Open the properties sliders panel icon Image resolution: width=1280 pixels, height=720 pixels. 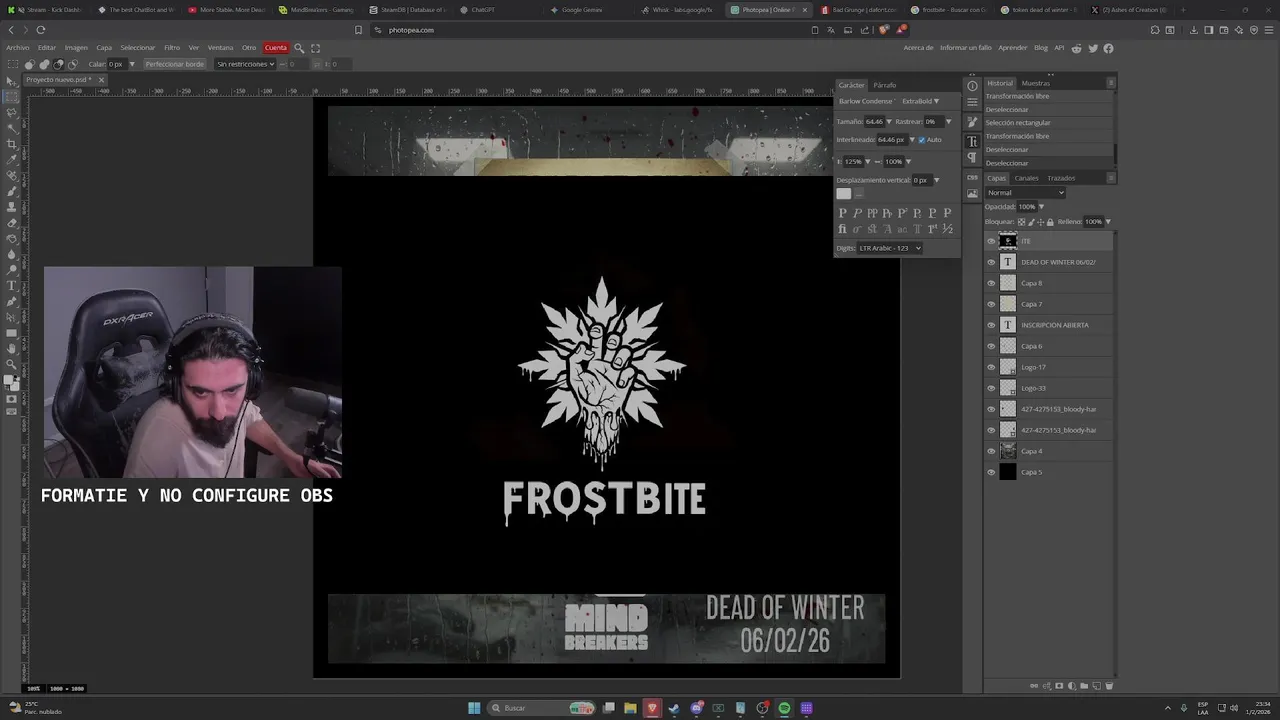[x=972, y=102]
